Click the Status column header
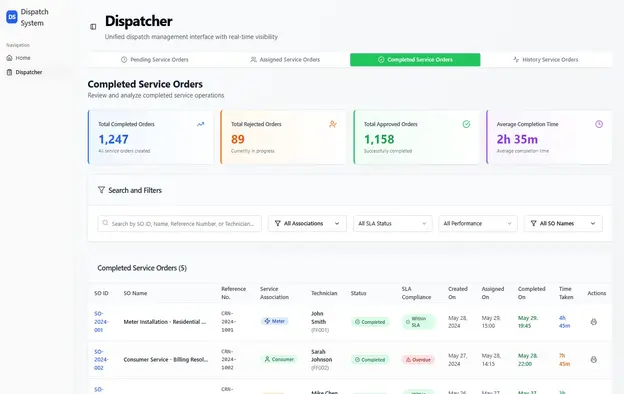 [359, 293]
